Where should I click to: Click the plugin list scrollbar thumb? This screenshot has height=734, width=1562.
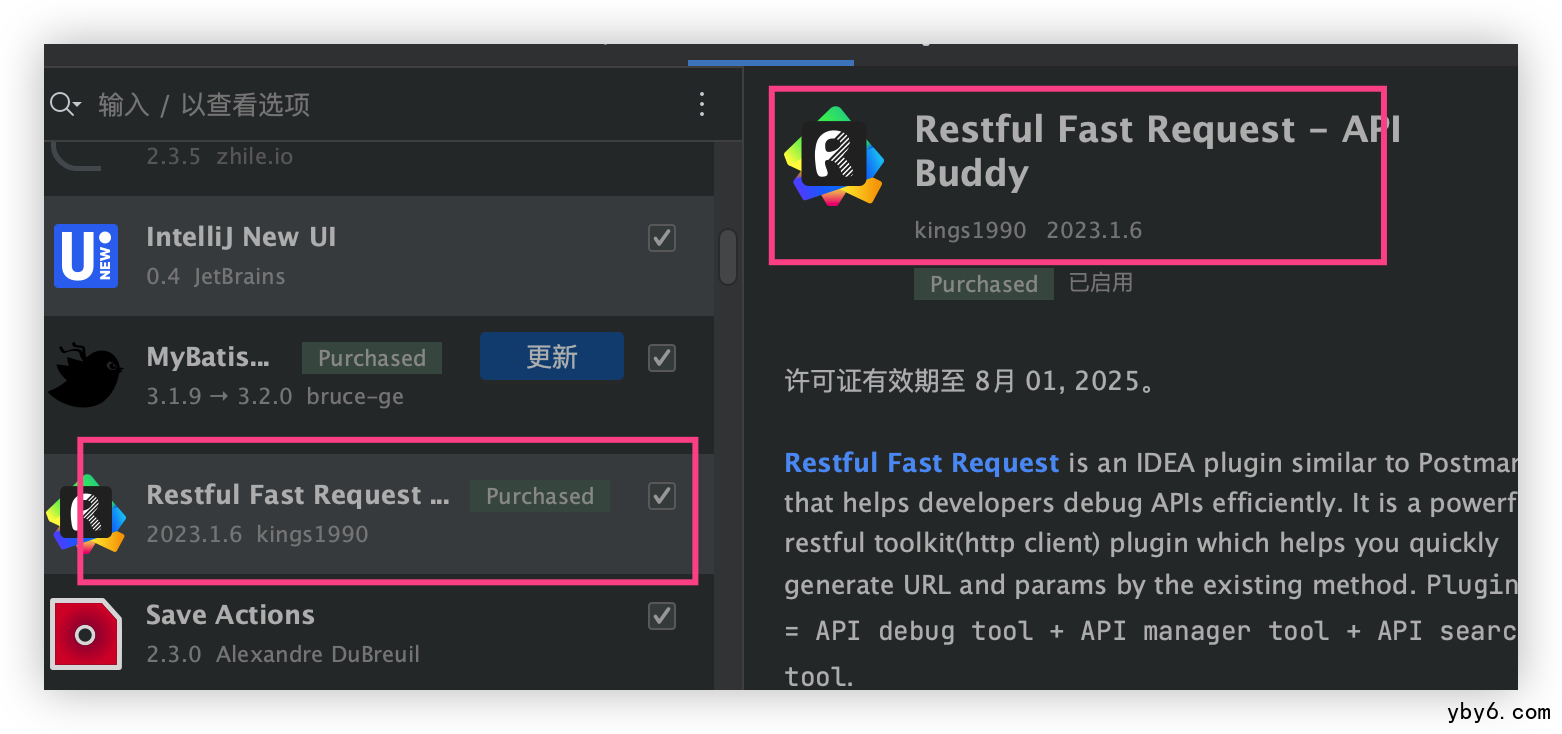pos(728,257)
